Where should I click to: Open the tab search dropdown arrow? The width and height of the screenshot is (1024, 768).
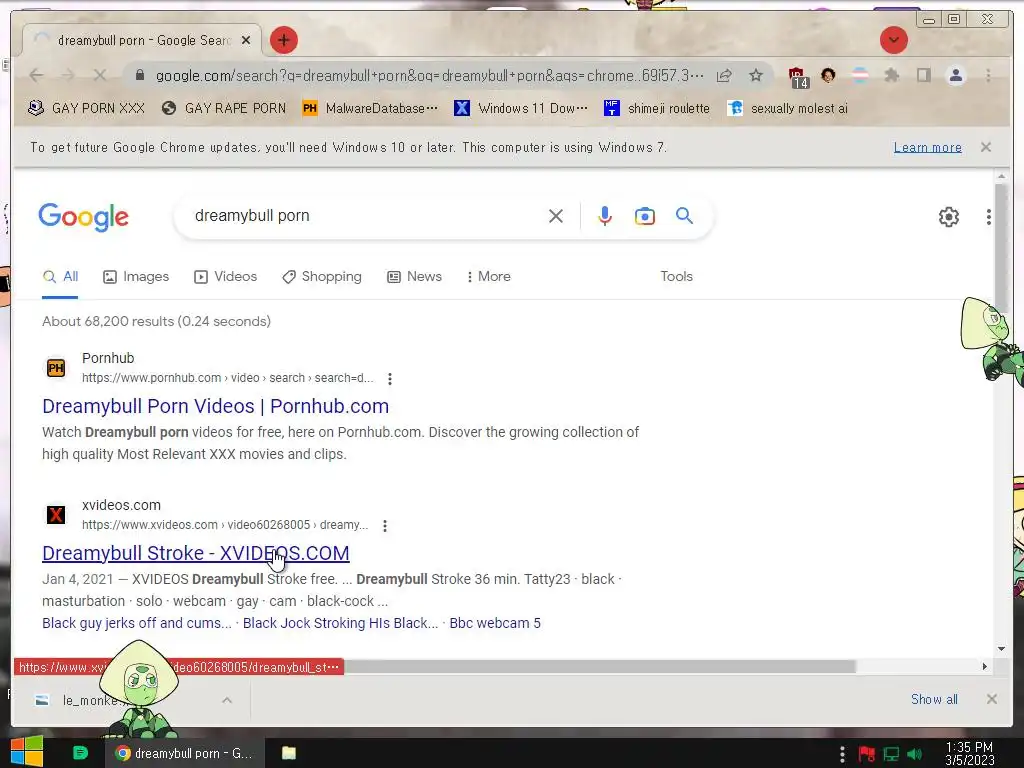(x=893, y=40)
